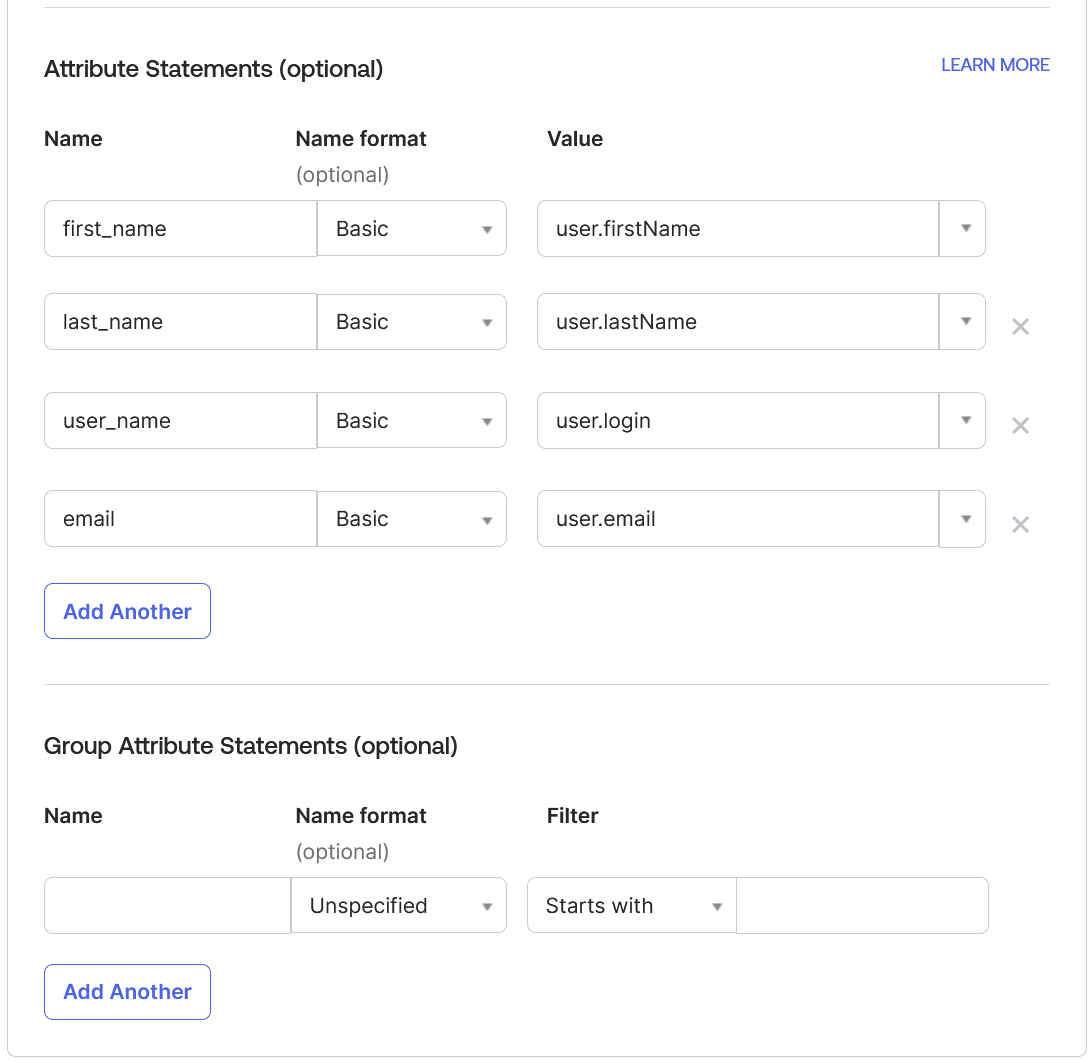This screenshot has height=1063, width=1091.
Task: Click the user.login value text field
Action: coord(737,421)
